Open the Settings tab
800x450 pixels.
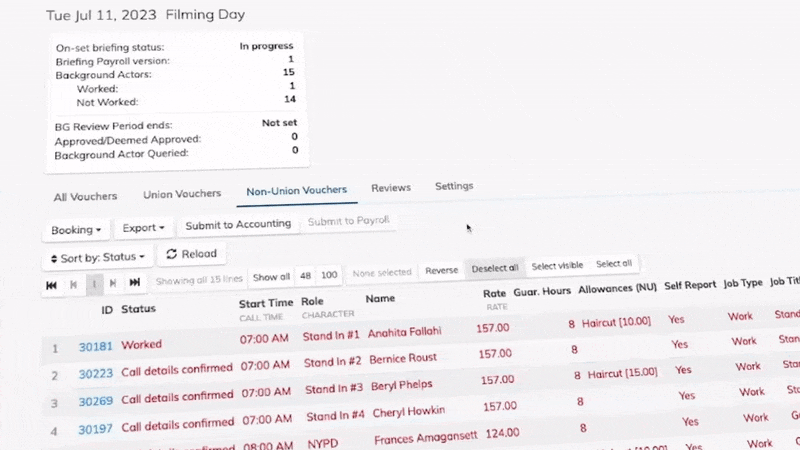pyautogui.click(x=454, y=186)
